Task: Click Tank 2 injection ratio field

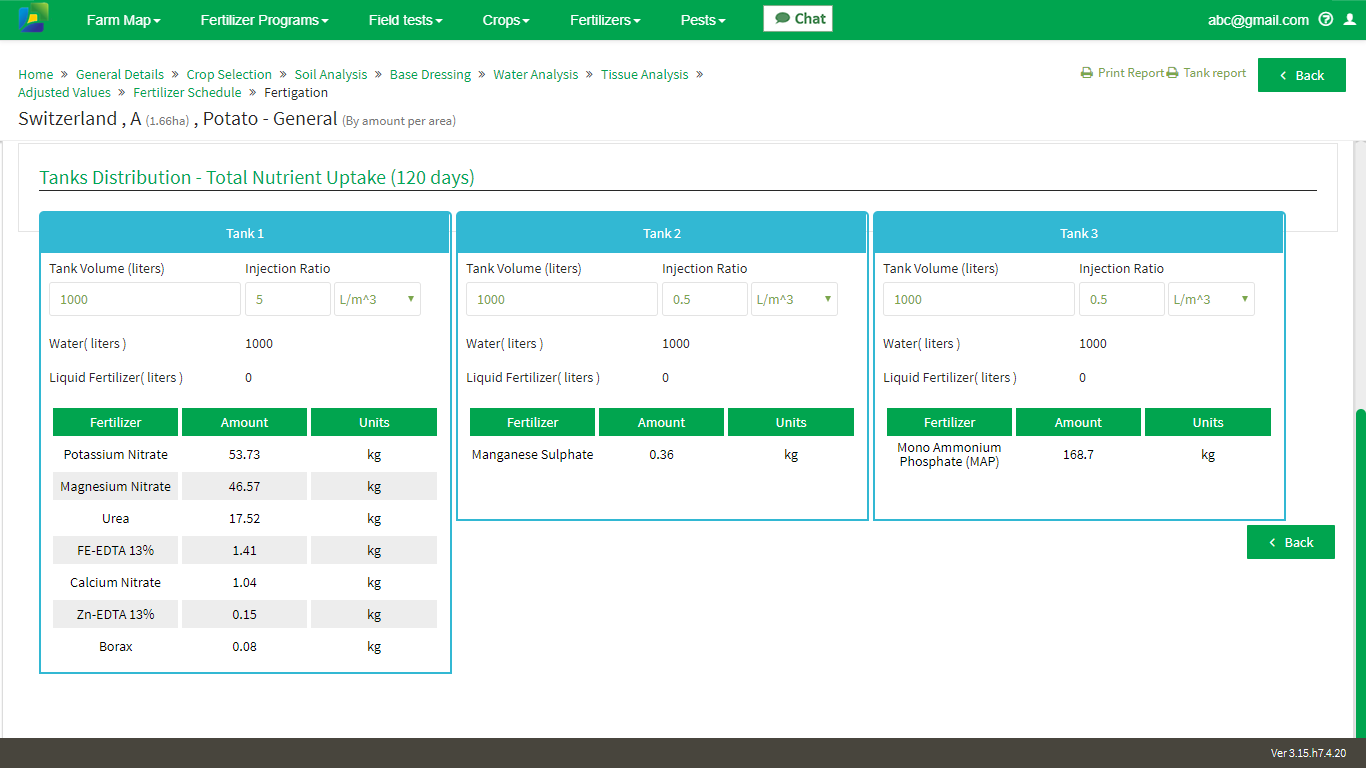Action: click(x=705, y=299)
